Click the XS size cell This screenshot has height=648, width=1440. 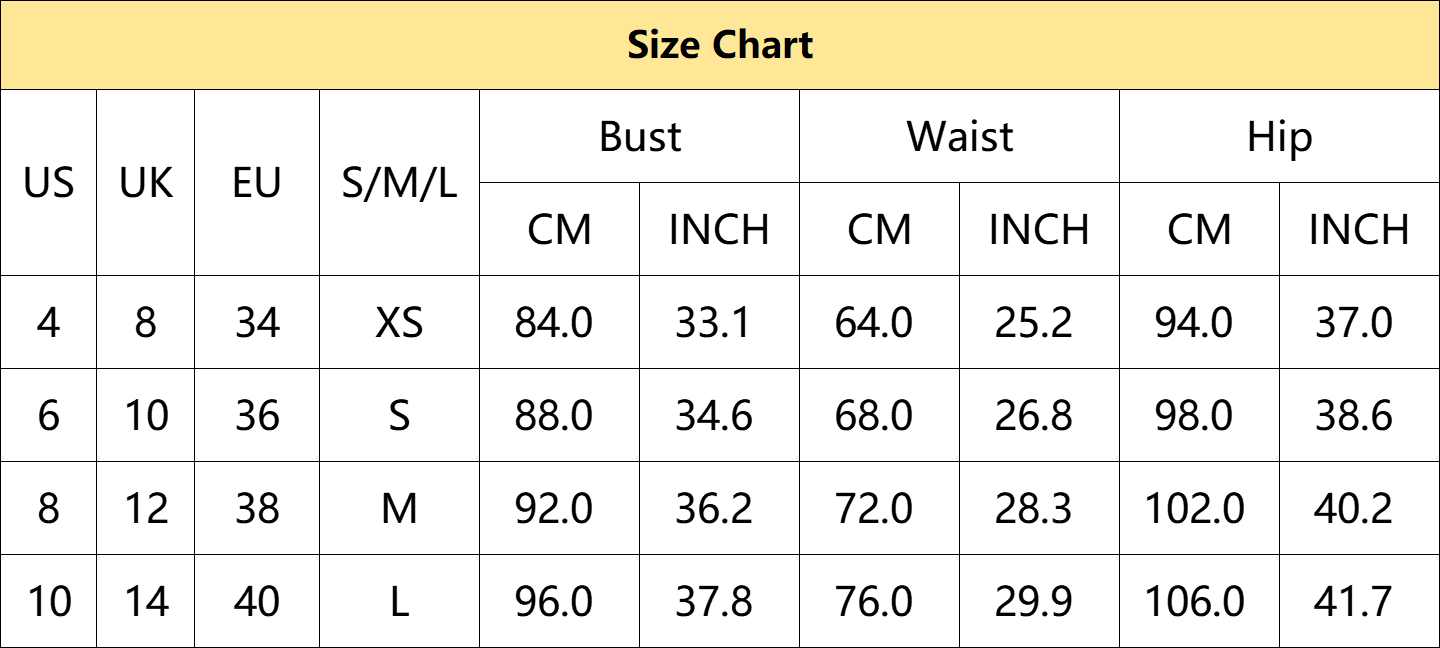399,322
